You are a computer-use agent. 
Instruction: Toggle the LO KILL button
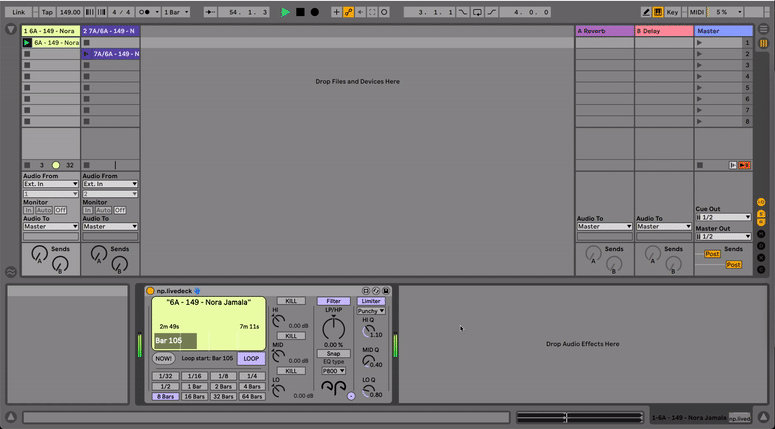(291, 371)
